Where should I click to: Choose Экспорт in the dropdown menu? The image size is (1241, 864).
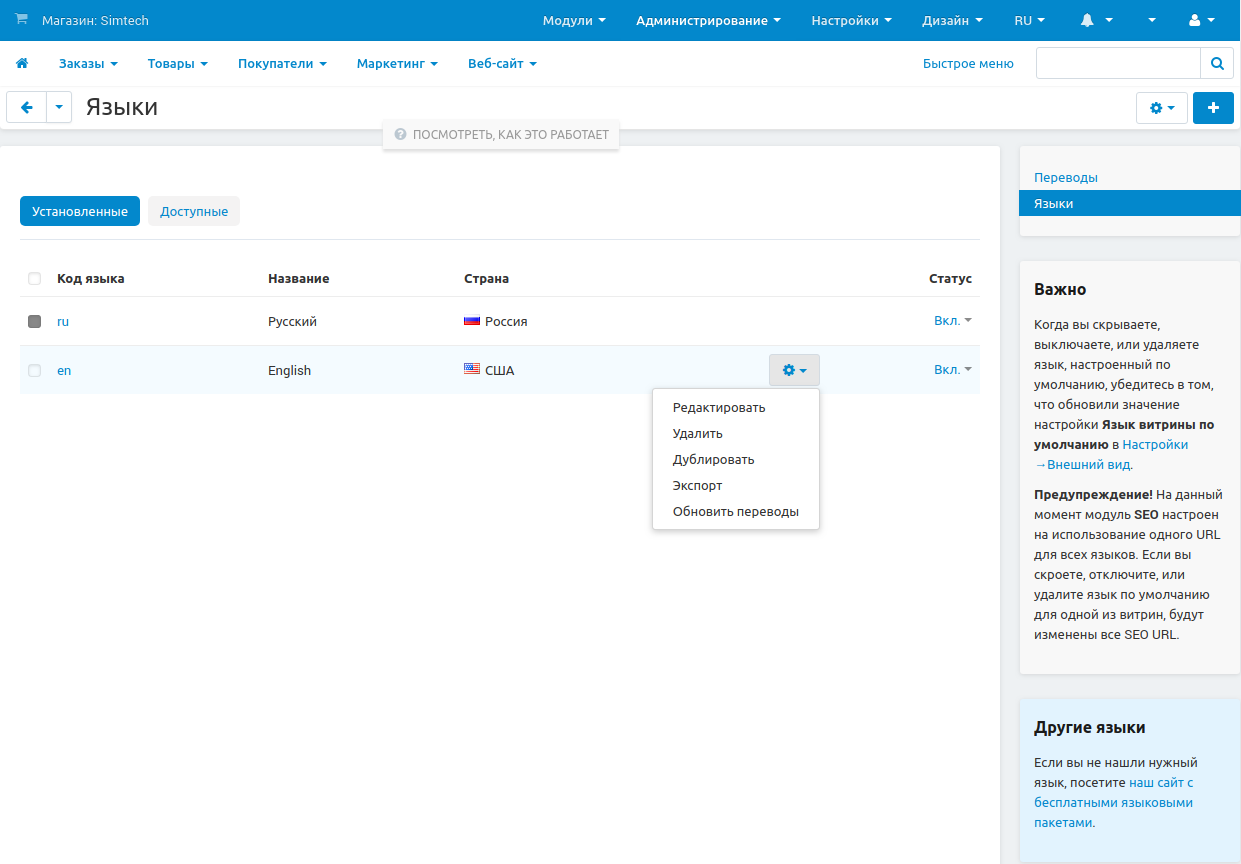tap(697, 486)
